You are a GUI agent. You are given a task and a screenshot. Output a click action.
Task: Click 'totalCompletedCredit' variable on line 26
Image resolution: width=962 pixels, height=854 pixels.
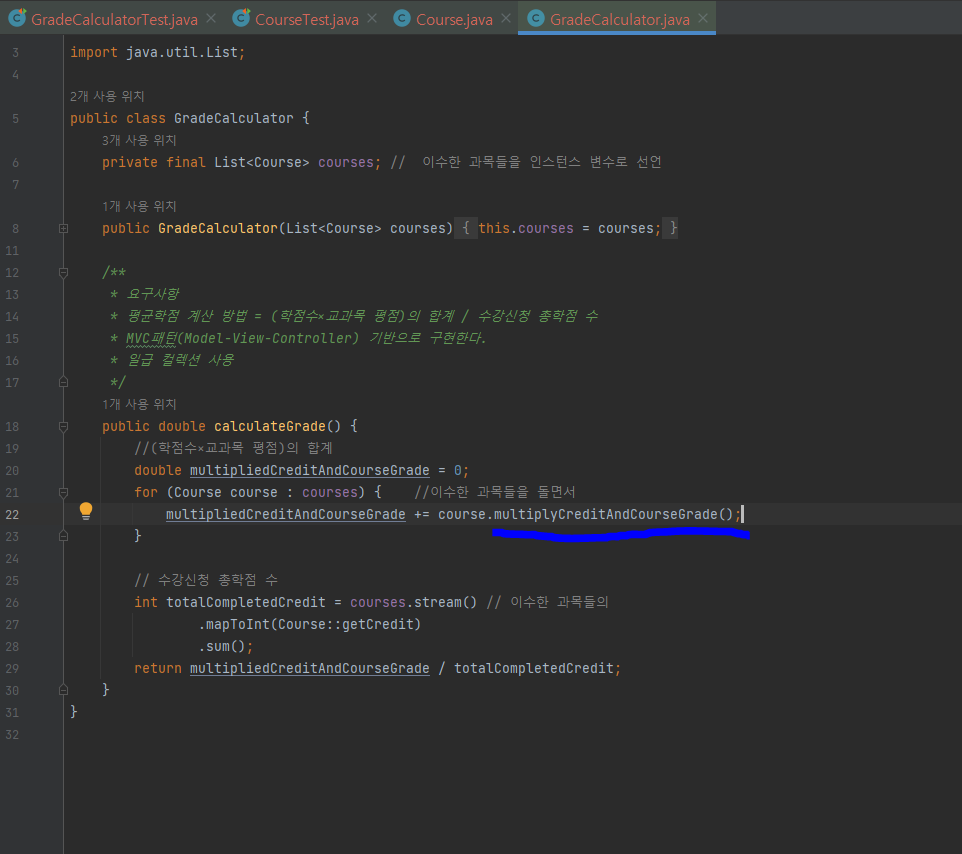coord(246,602)
